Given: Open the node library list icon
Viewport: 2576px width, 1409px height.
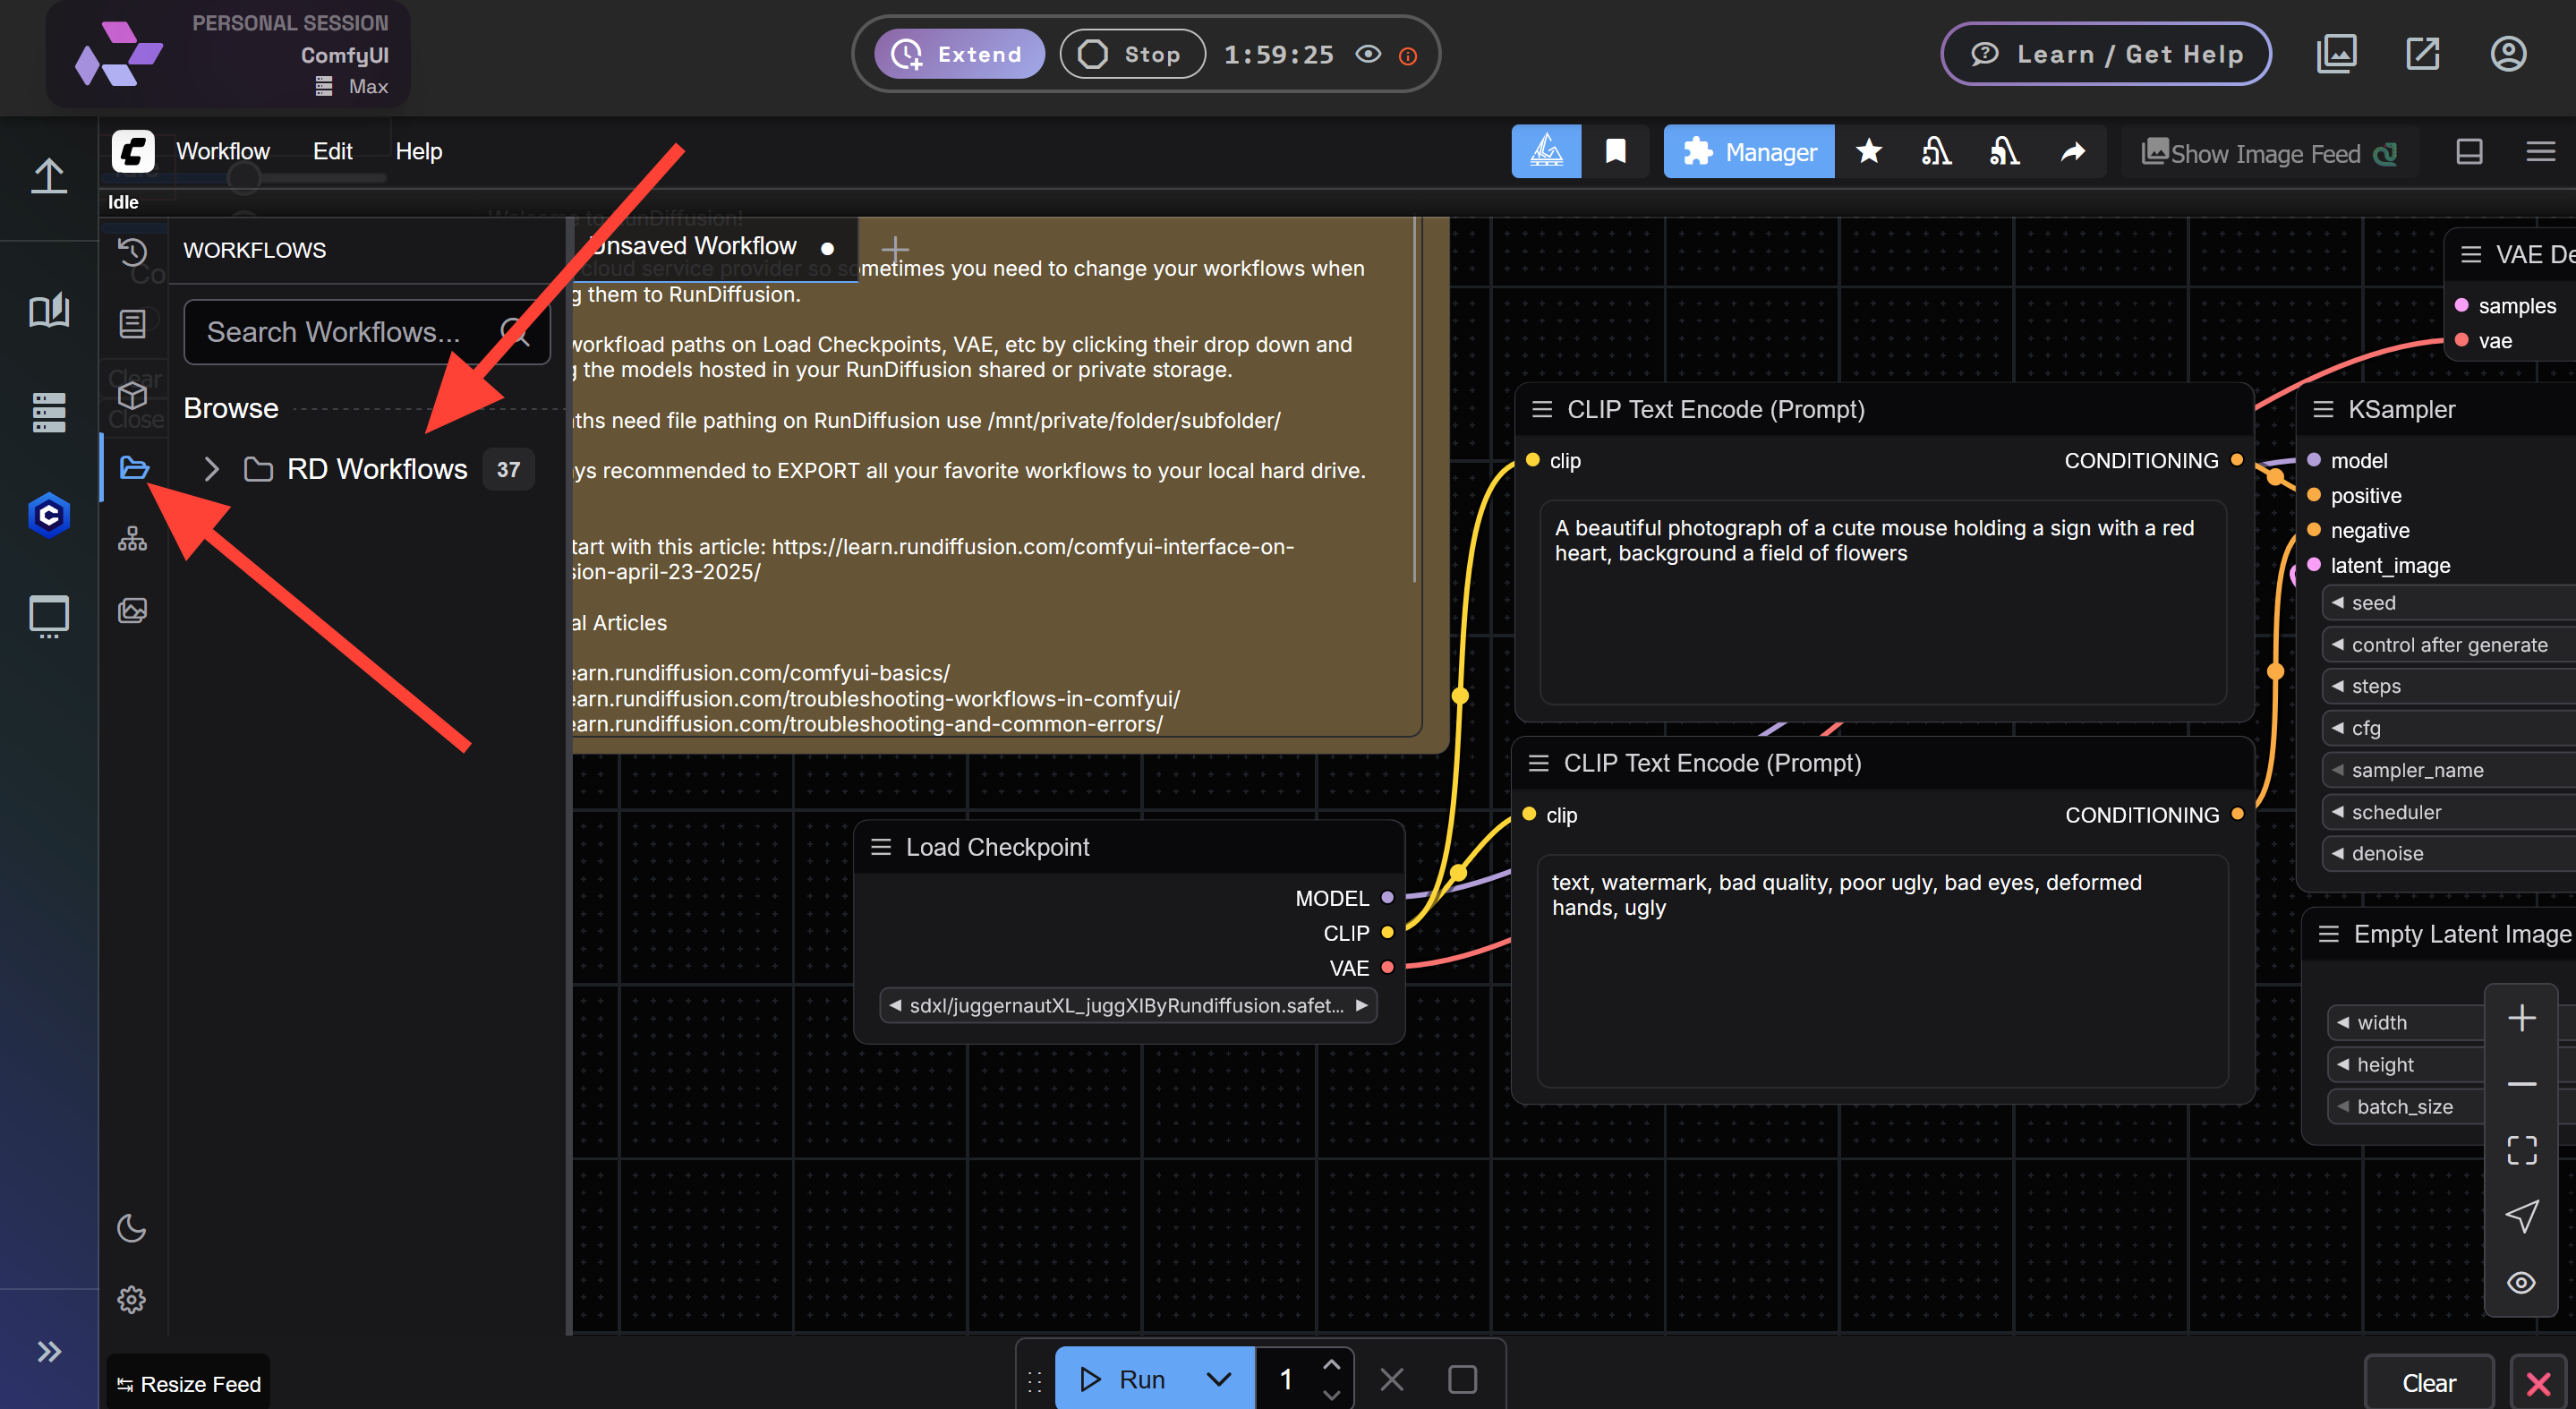Looking at the screenshot, I should [x=132, y=324].
